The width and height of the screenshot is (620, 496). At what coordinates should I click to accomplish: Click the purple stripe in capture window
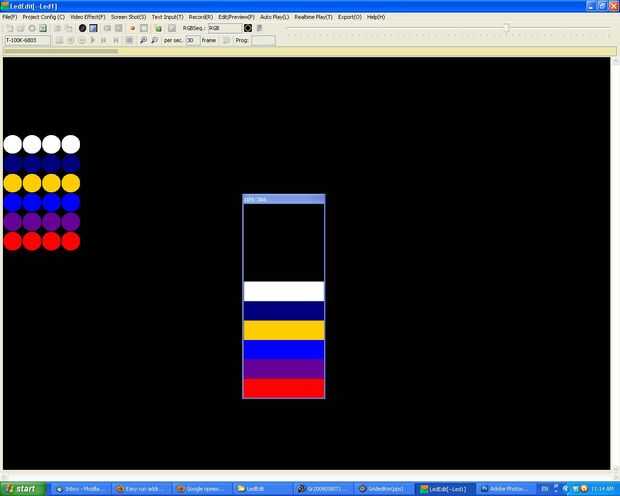pos(284,369)
